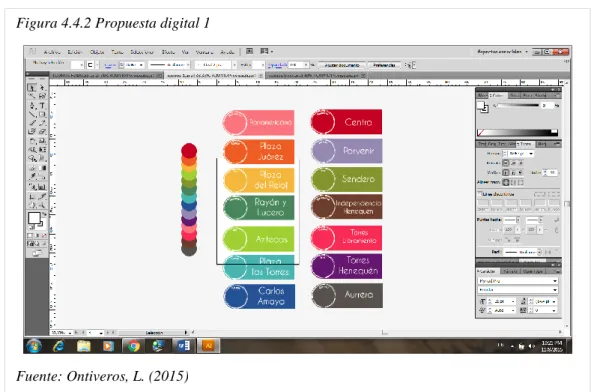Open stroke weight Grosor dropdown in Trazo panel
Viewport: 597px width, 392px height.
(531, 153)
